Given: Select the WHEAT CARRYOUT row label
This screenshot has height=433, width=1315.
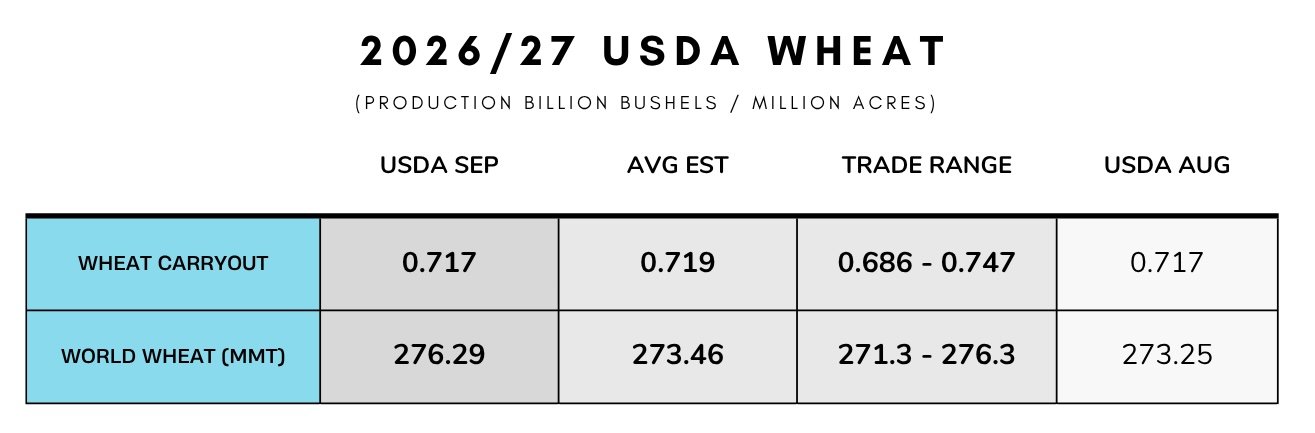Looking at the screenshot, I should pos(173,263).
